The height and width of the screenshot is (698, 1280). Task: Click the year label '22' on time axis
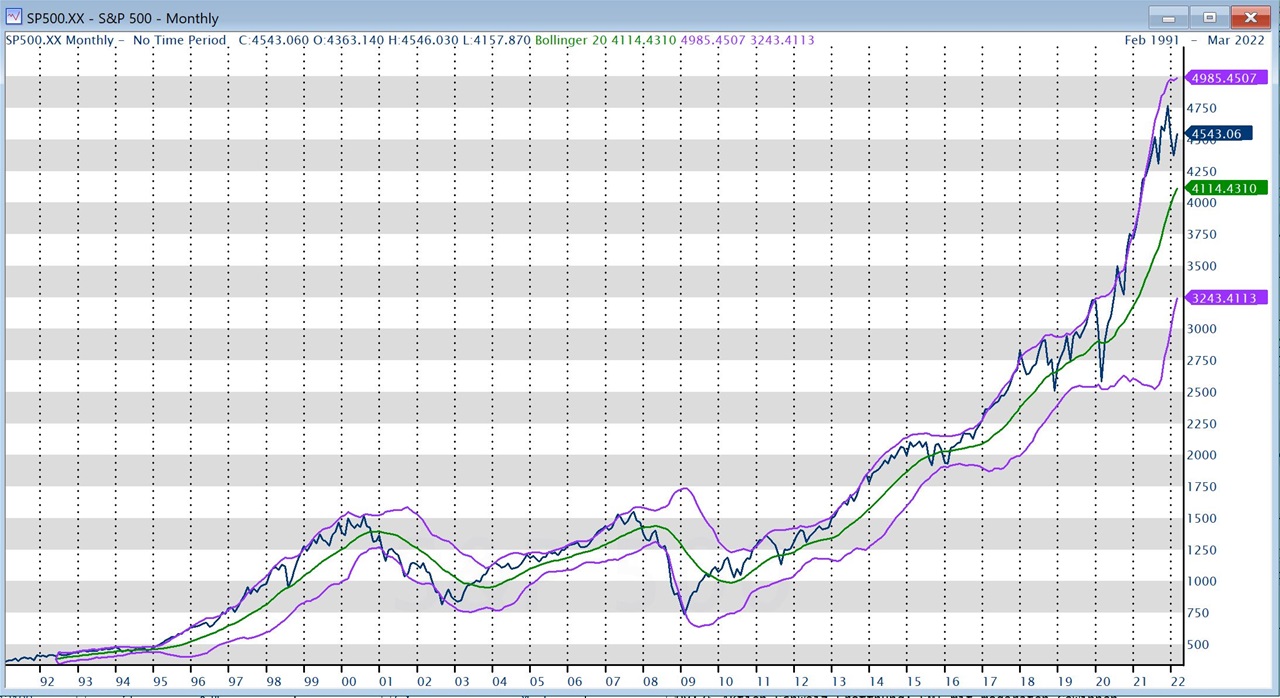1177,682
